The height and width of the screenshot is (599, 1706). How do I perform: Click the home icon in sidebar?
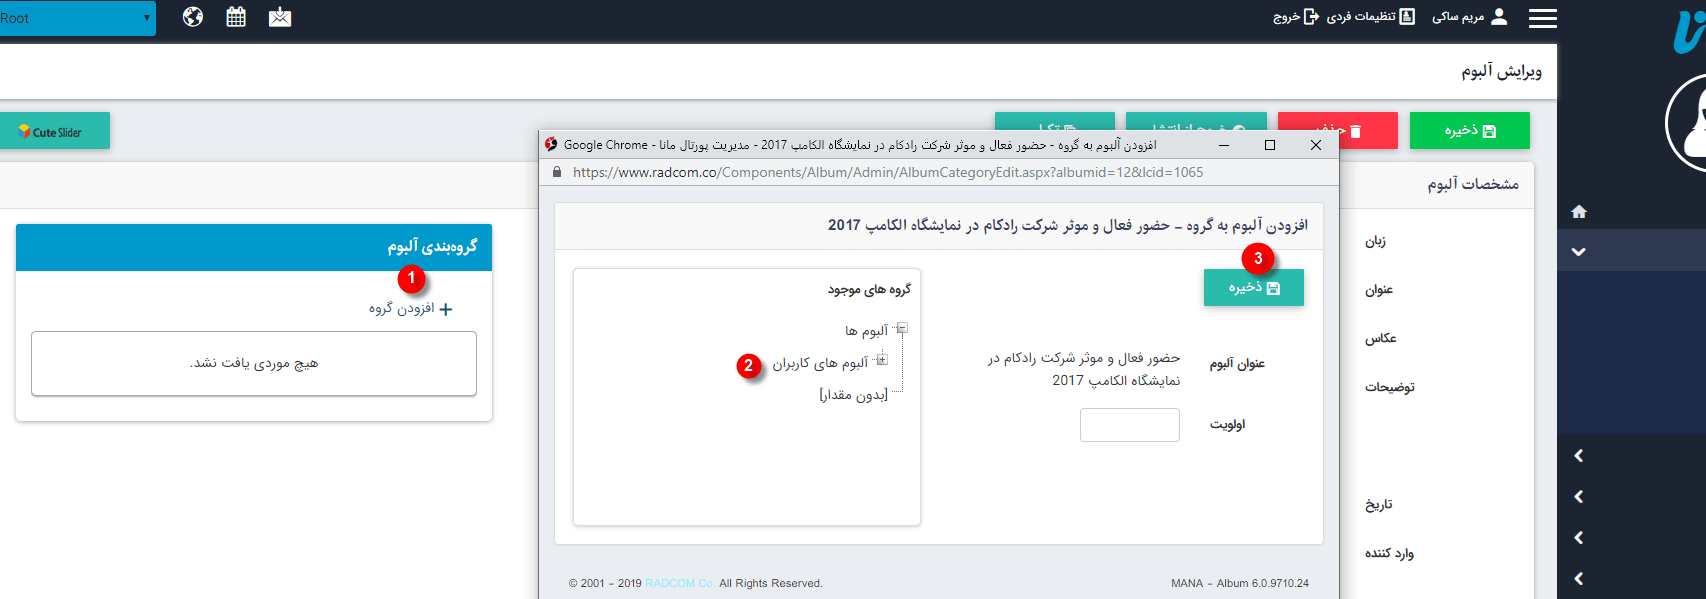(x=1579, y=211)
